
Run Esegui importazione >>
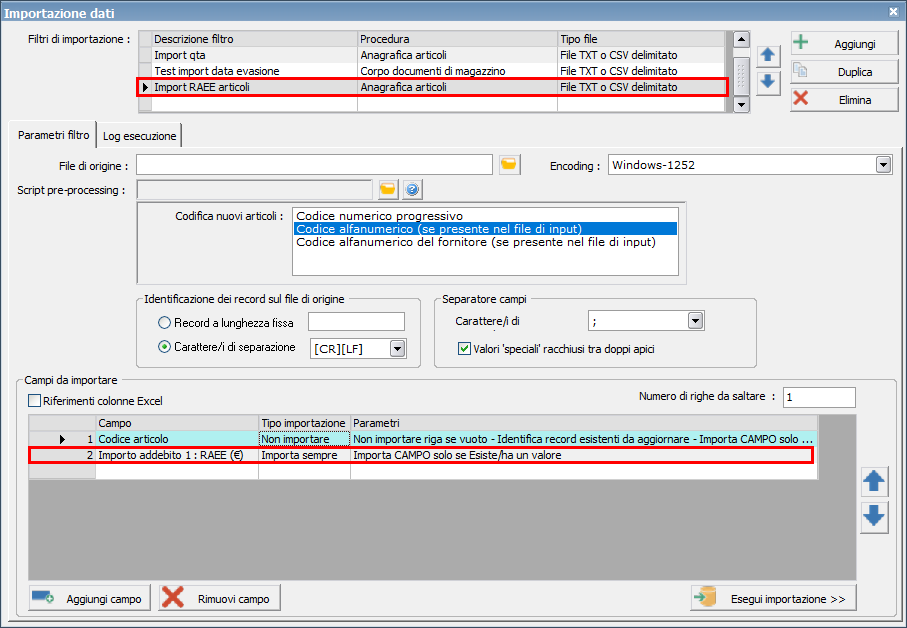click(773, 598)
